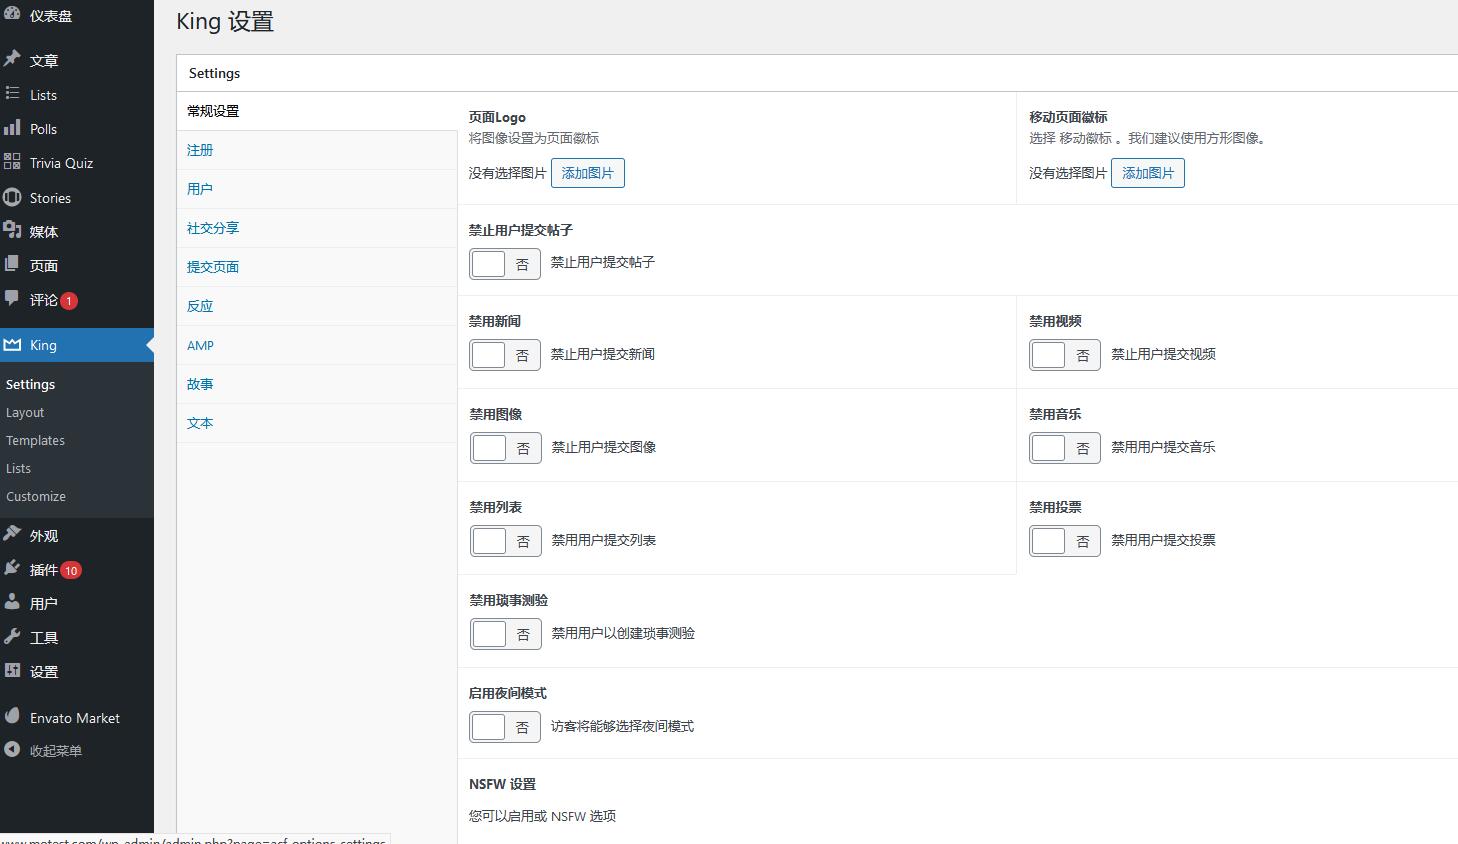Click the Settings panel header
The image size is (1458, 844).
[817, 73]
